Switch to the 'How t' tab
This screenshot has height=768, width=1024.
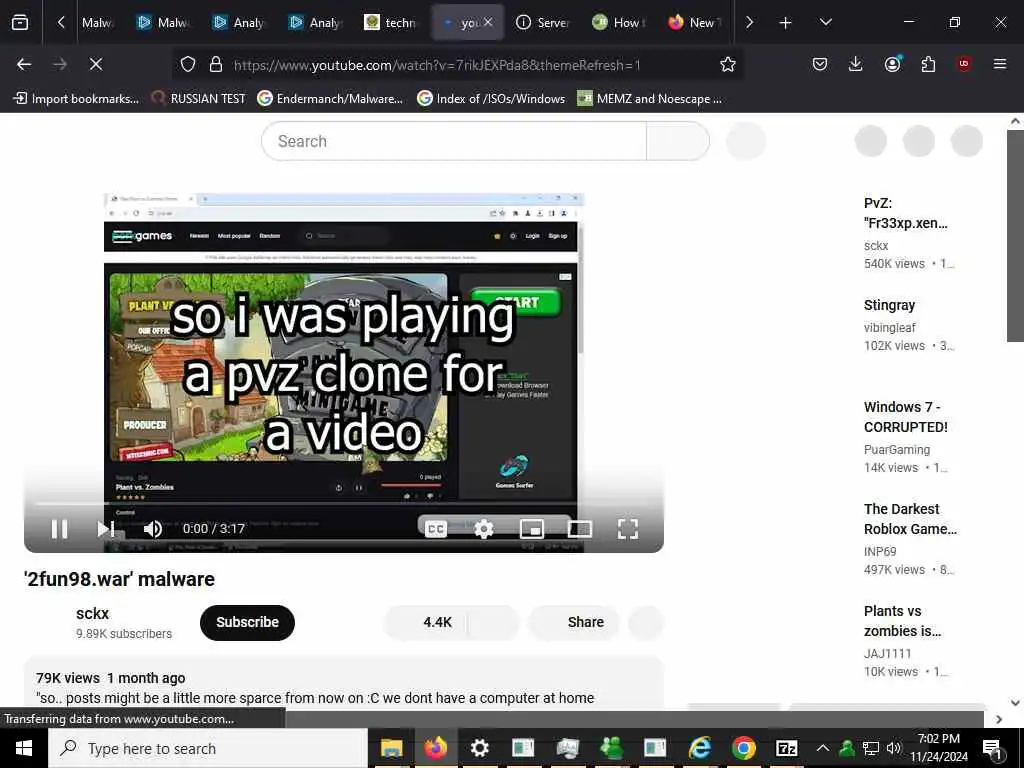pyautogui.click(x=618, y=23)
